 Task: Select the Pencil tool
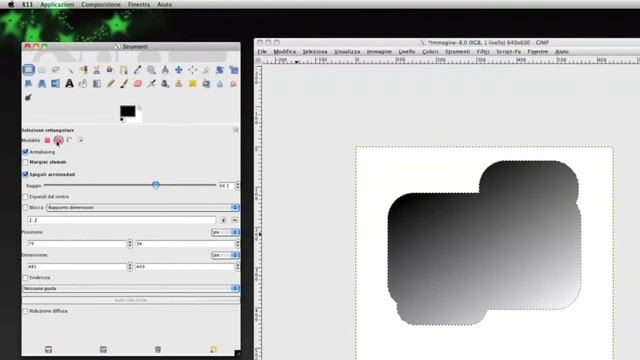[110, 84]
